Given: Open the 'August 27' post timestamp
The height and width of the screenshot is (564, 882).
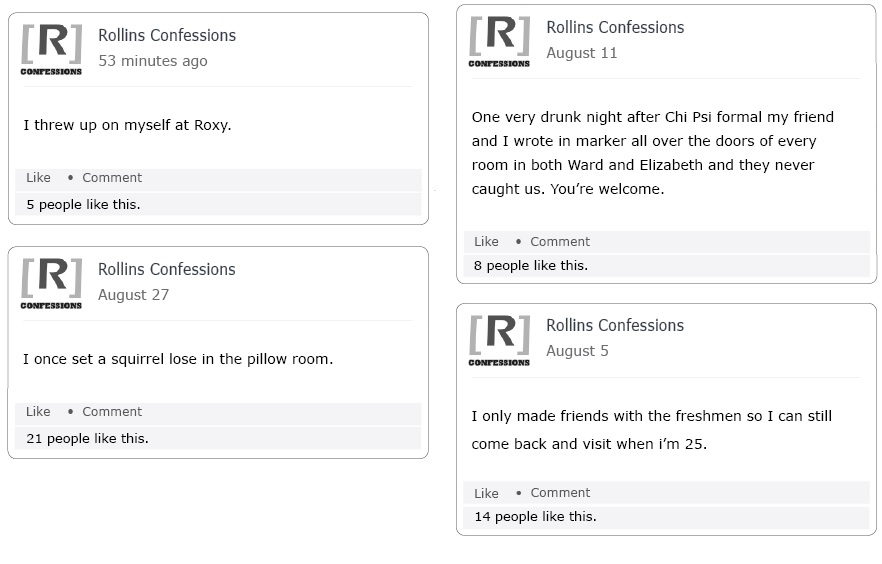Looking at the screenshot, I should (133, 295).
